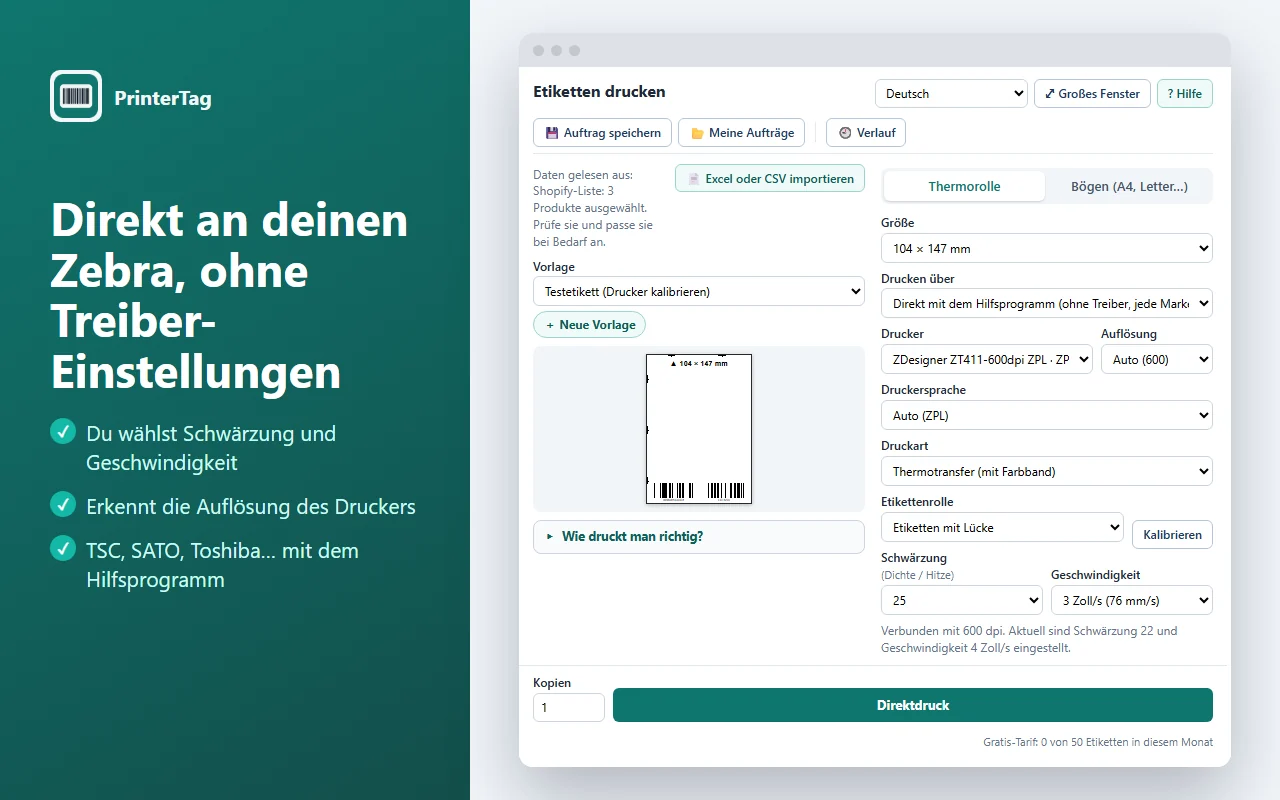Import via Excel oder CSV importieren label
The width and height of the screenshot is (1280, 800).
click(779, 179)
